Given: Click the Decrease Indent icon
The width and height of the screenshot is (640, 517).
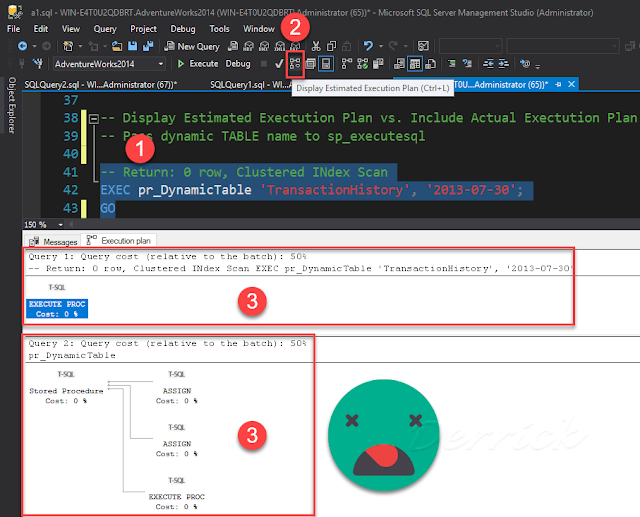Looking at the screenshot, I should point(488,64).
